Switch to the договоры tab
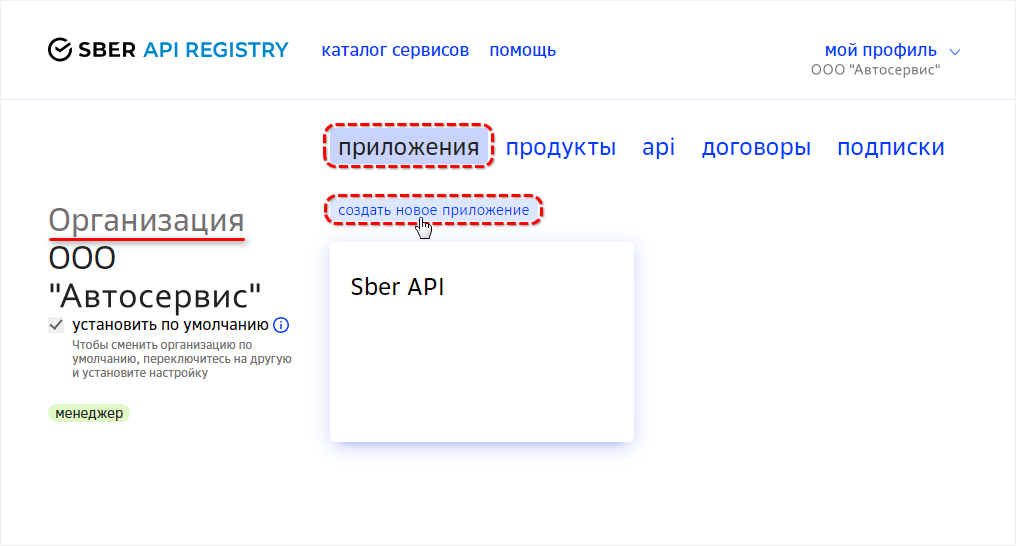 (x=756, y=147)
